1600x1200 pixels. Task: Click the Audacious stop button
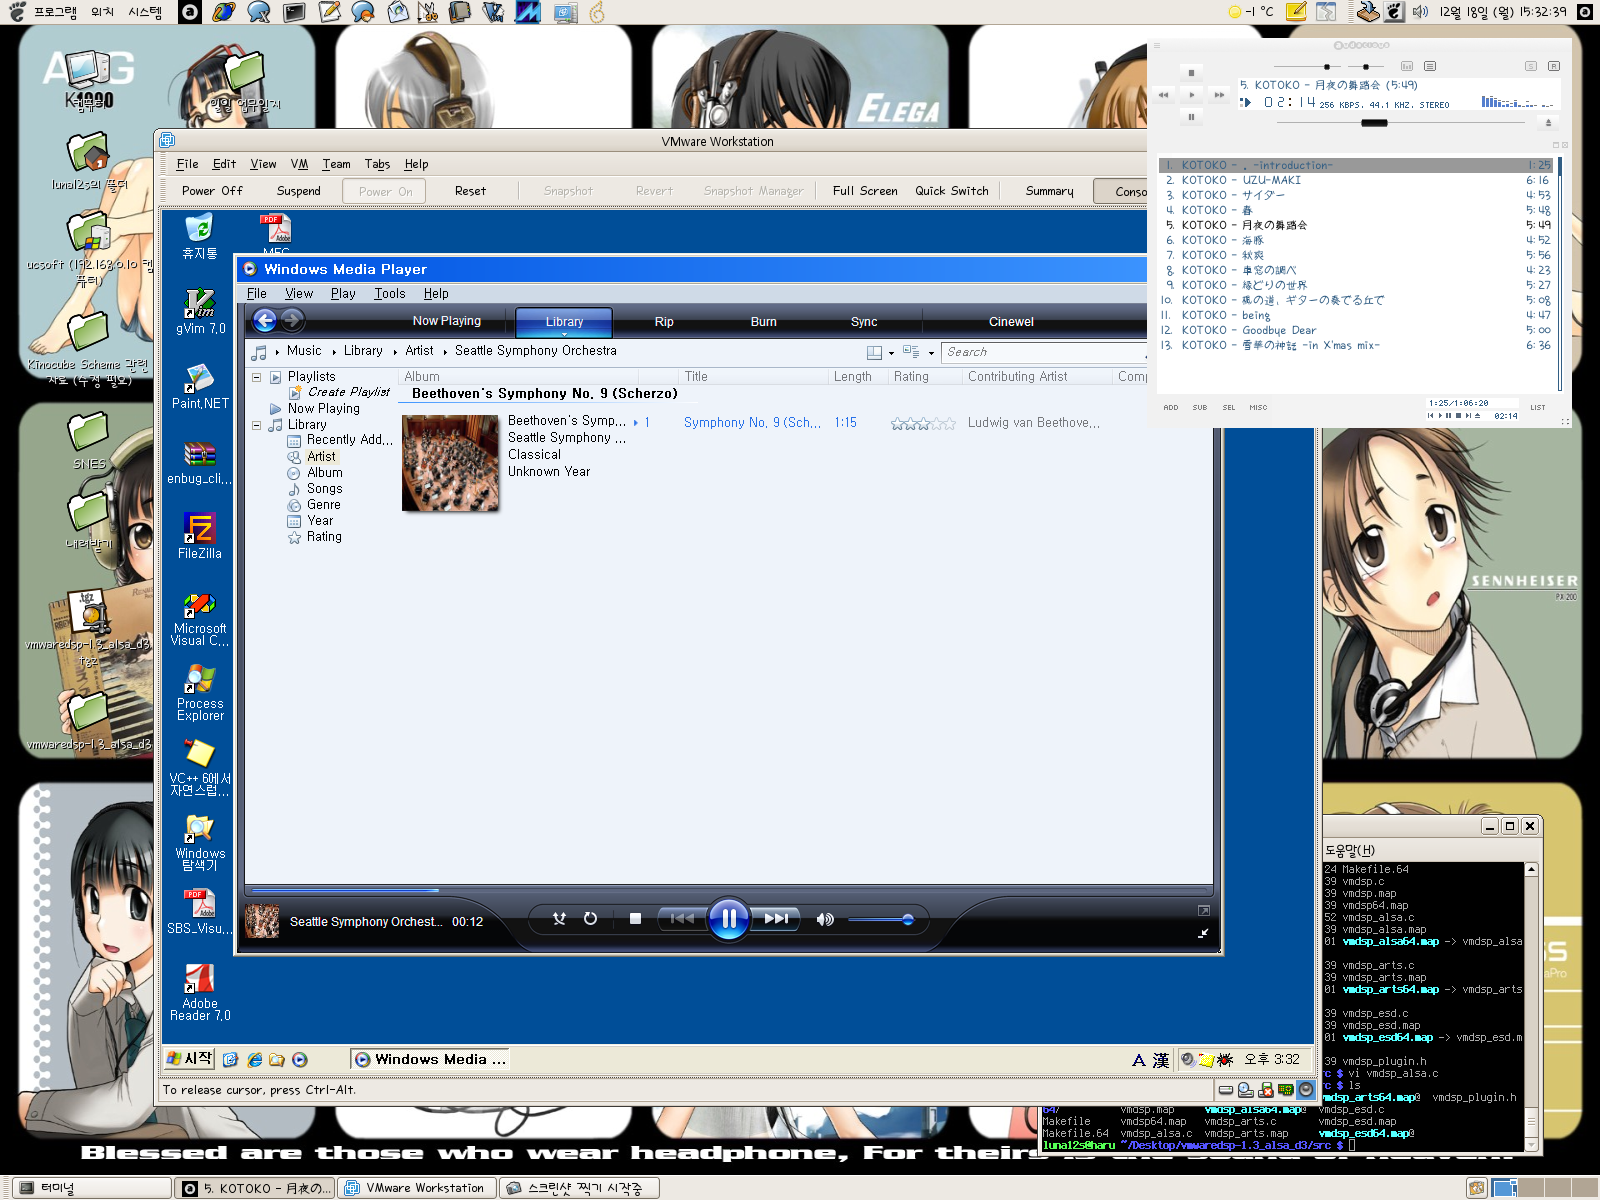(x=1191, y=73)
